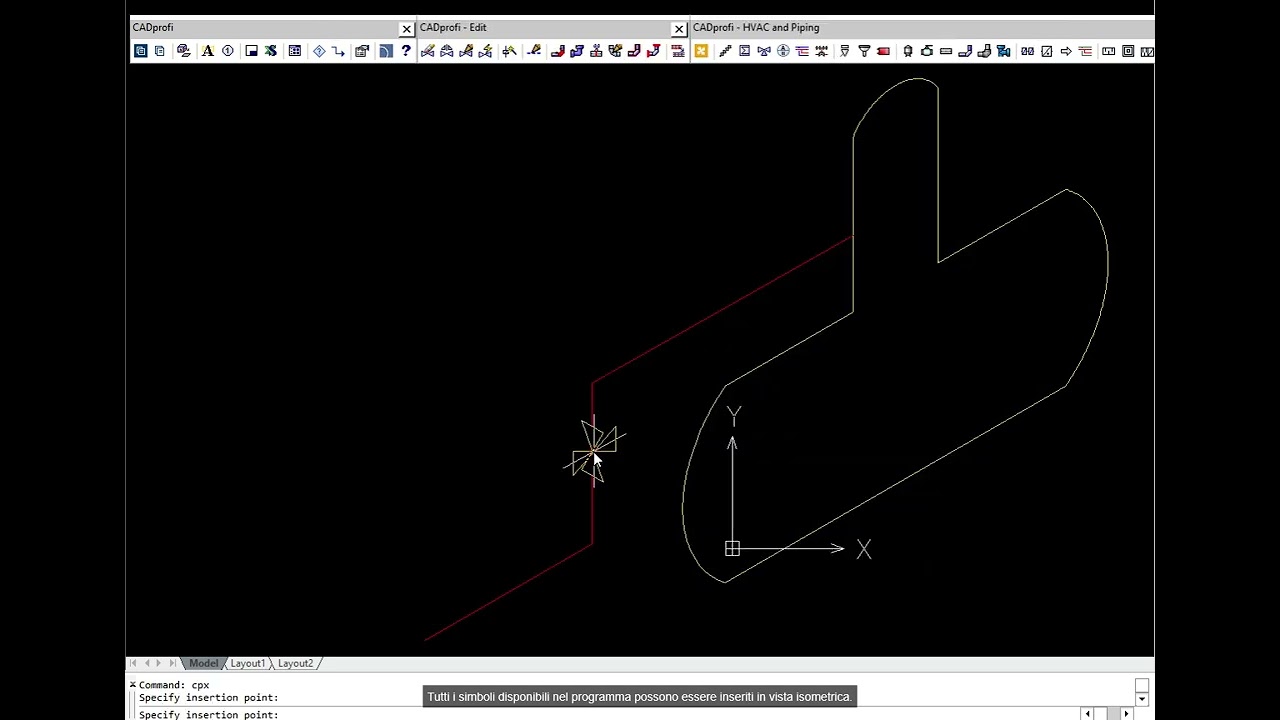Click the blue stepped arrow line icon

(x=338, y=51)
